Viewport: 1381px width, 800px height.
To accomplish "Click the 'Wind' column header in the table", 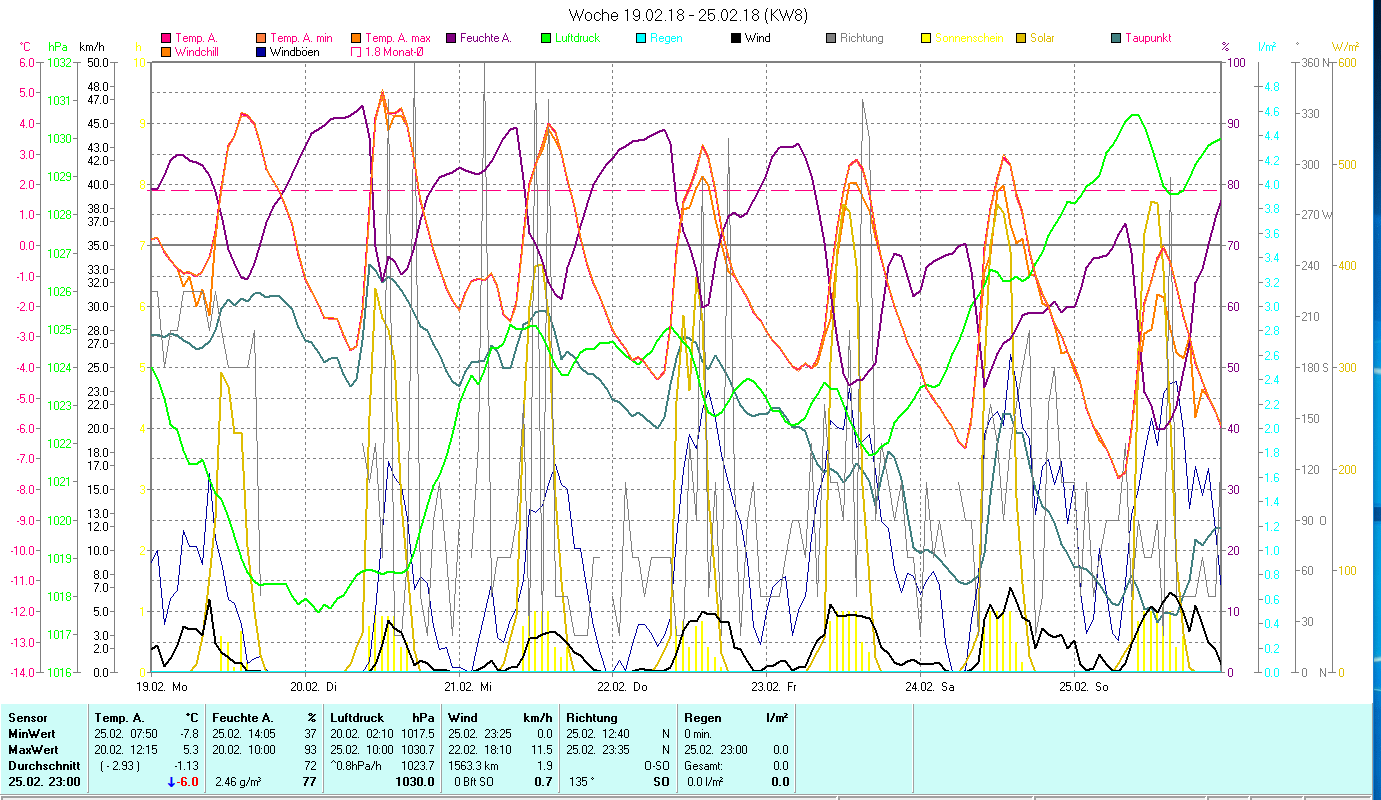I will pyautogui.click(x=463, y=718).
